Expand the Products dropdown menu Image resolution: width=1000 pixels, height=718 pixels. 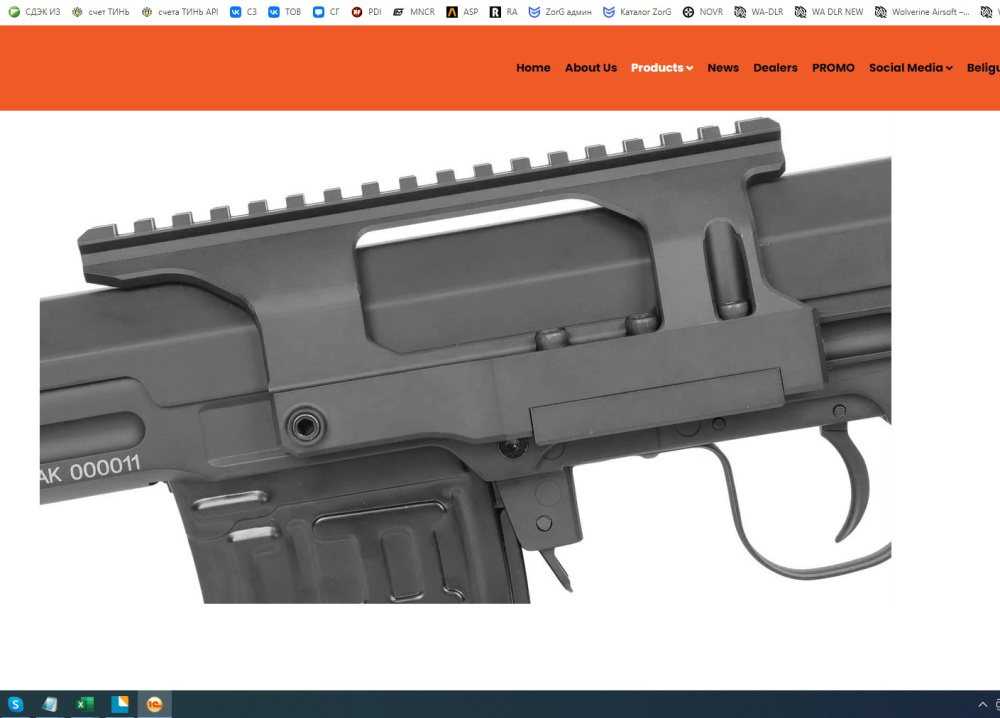click(x=662, y=68)
